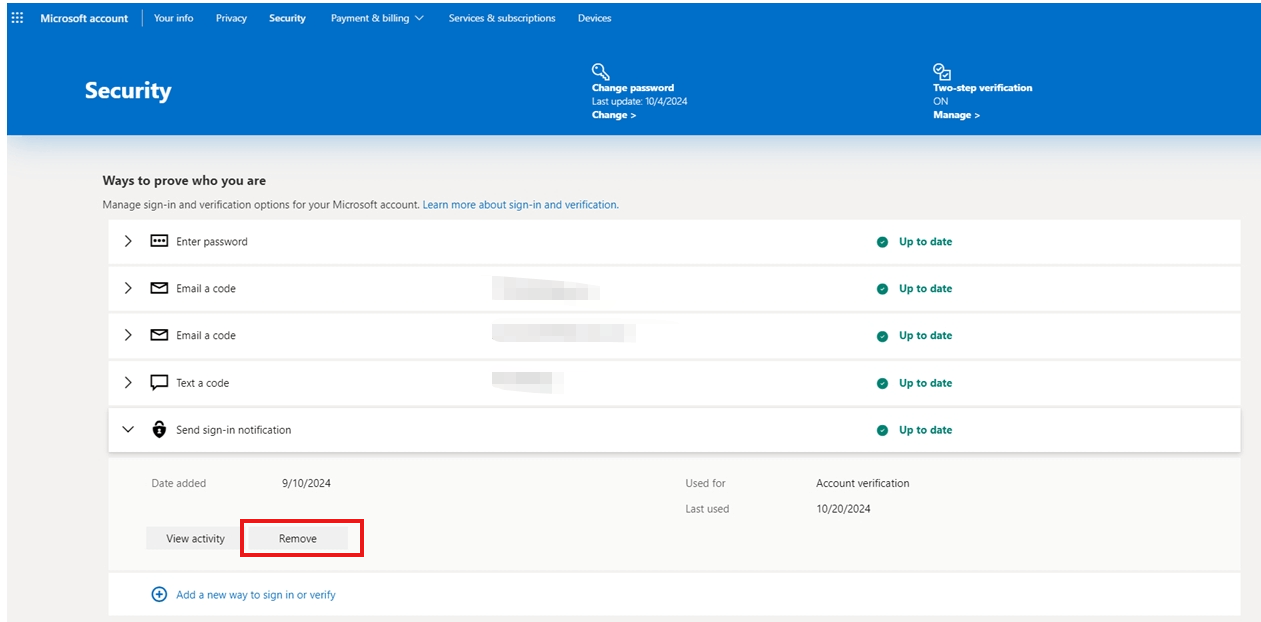Viewport: 1261px width, 622px height.
Task: Click the Change password key icon
Action: [600, 71]
